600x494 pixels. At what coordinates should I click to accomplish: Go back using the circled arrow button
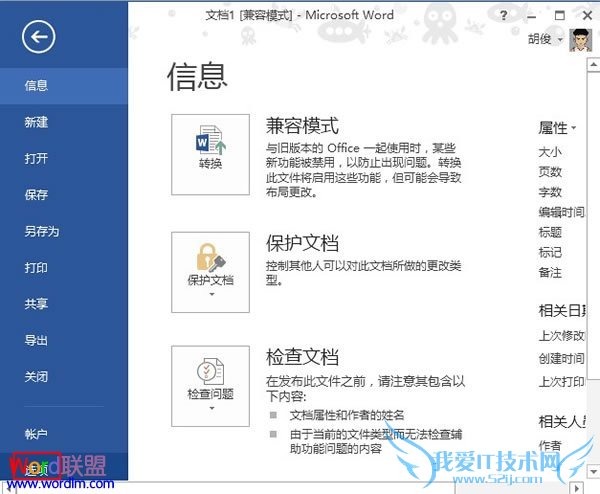(x=39, y=37)
